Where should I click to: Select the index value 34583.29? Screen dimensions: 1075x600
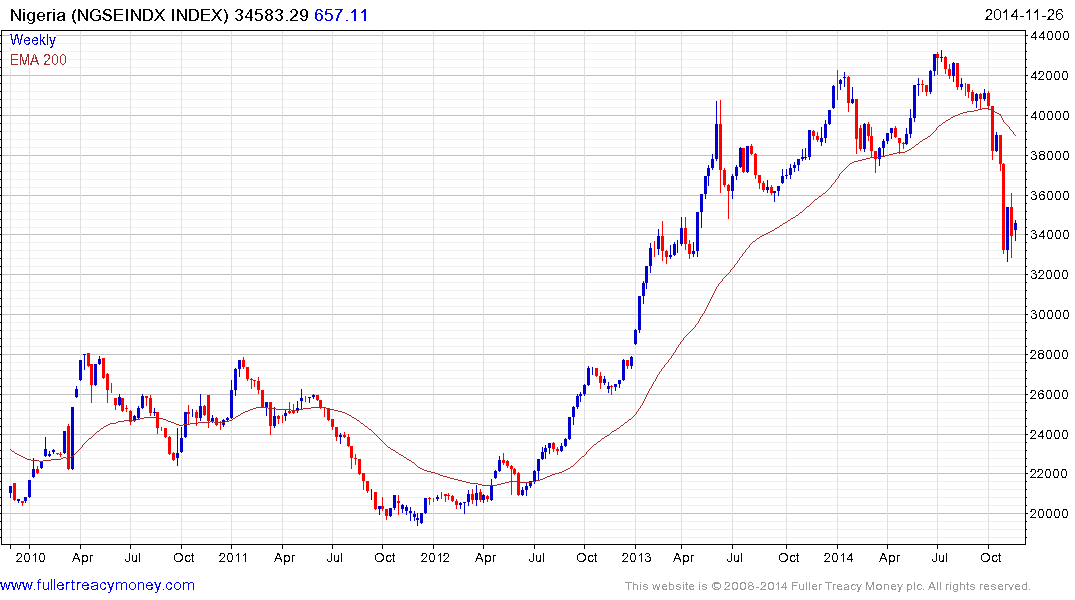pyautogui.click(x=271, y=15)
